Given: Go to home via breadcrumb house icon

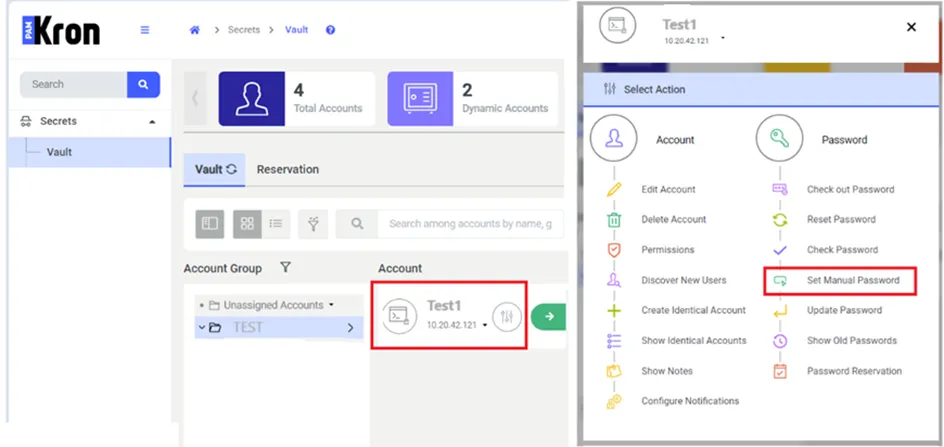Looking at the screenshot, I should tap(194, 30).
